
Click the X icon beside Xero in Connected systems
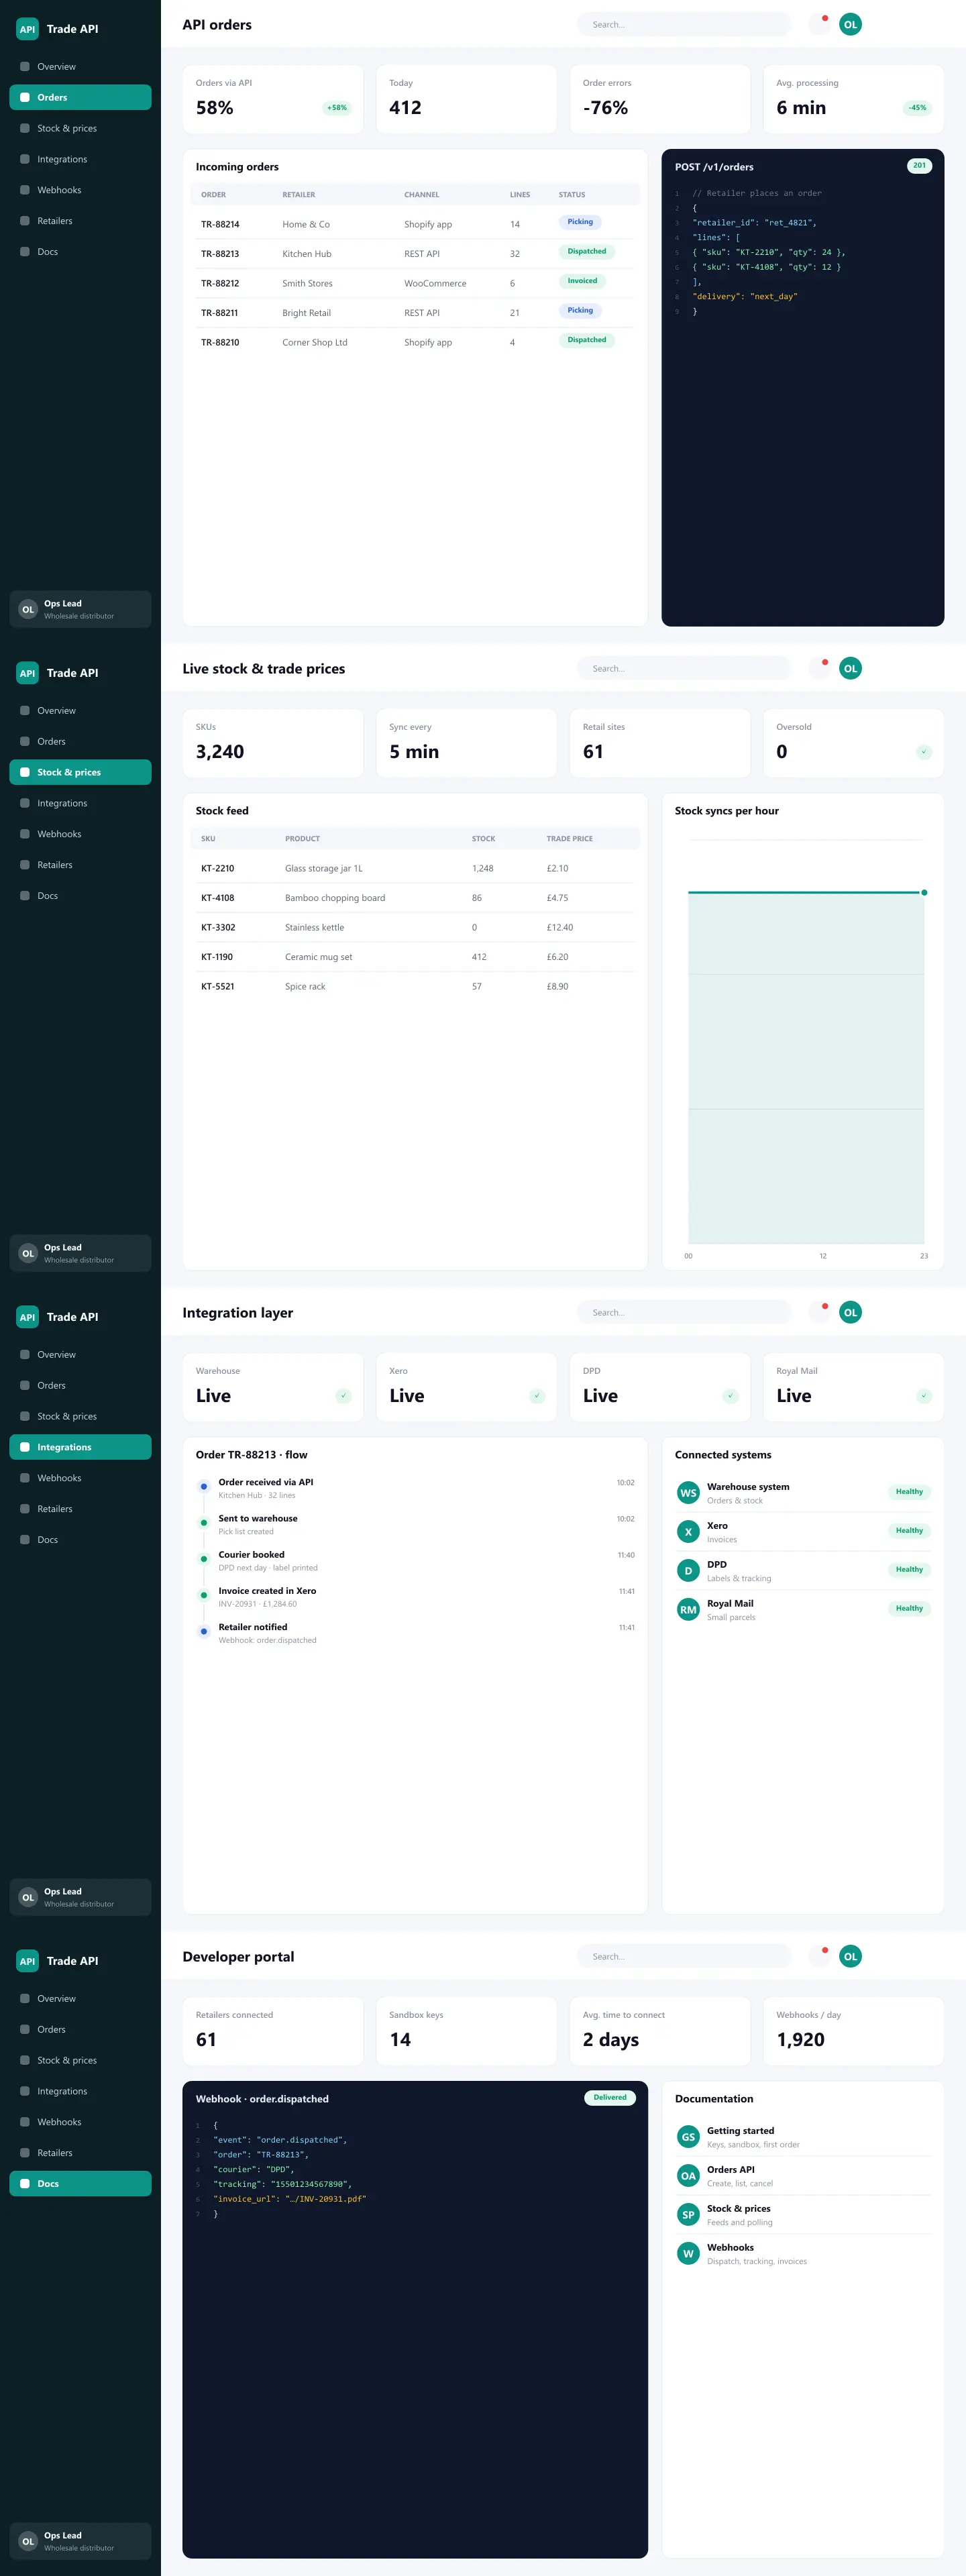688,1532
